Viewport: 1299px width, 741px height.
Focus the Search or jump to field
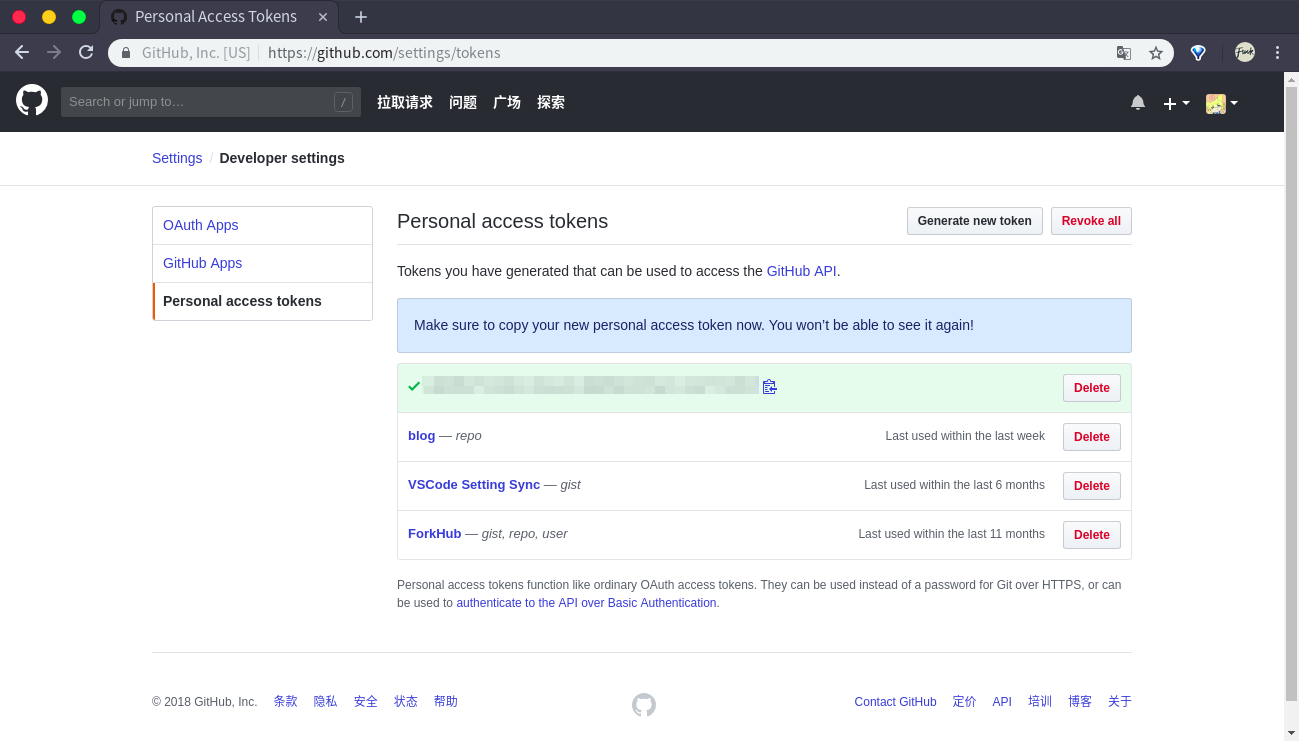pos(211,102)
